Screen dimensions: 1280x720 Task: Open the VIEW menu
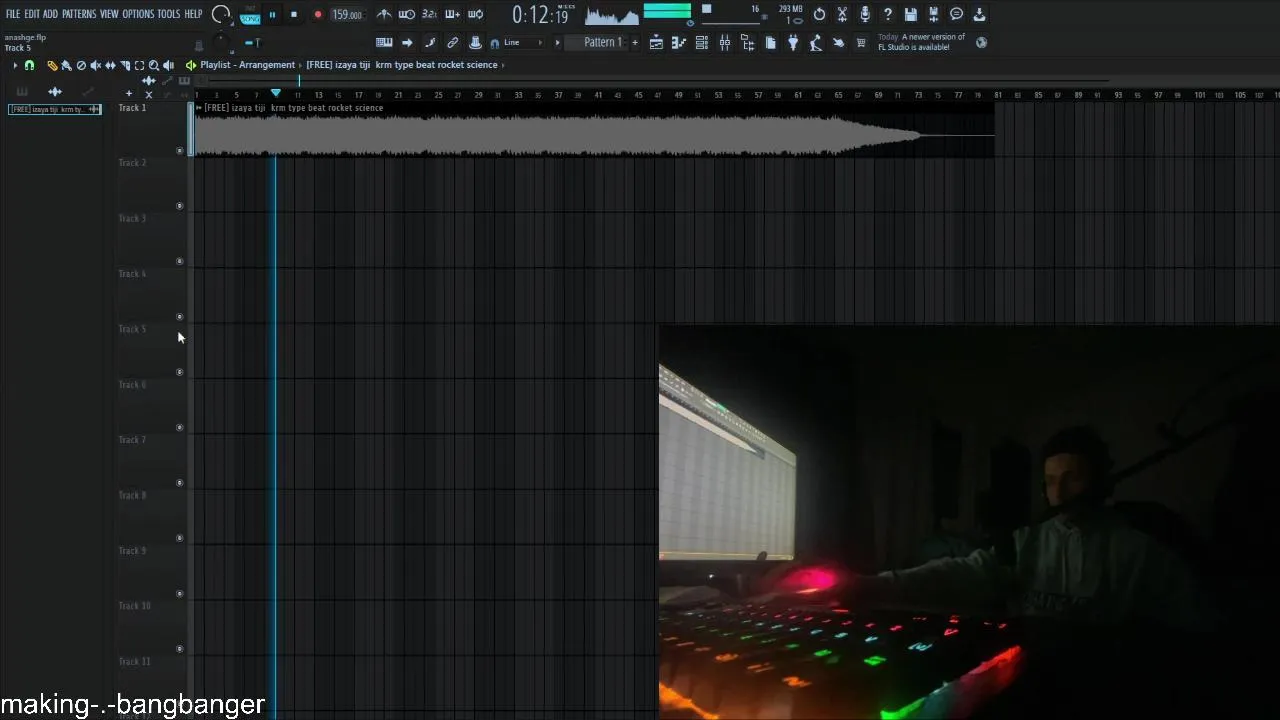click(109, 14)
